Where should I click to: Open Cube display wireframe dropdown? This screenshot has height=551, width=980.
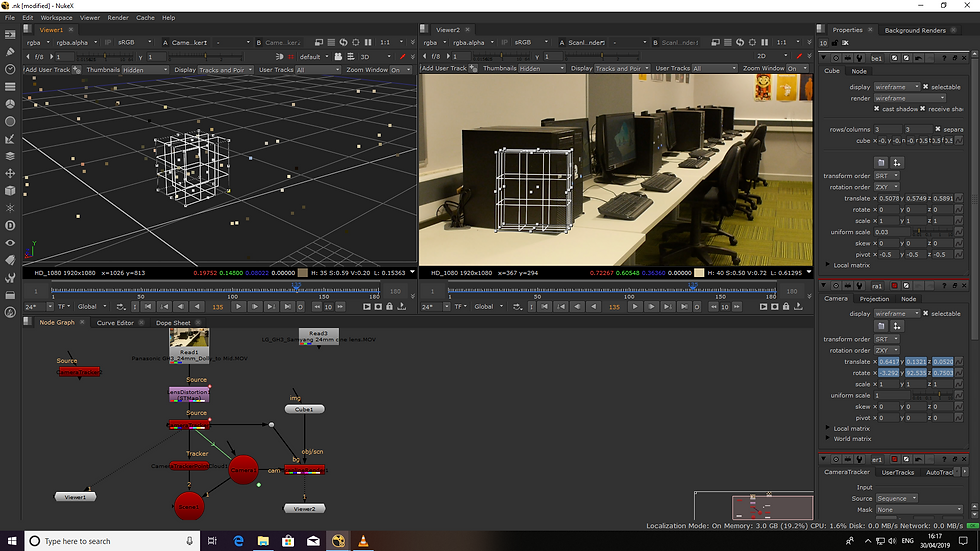pyautogui.click(x=897, y=87)
